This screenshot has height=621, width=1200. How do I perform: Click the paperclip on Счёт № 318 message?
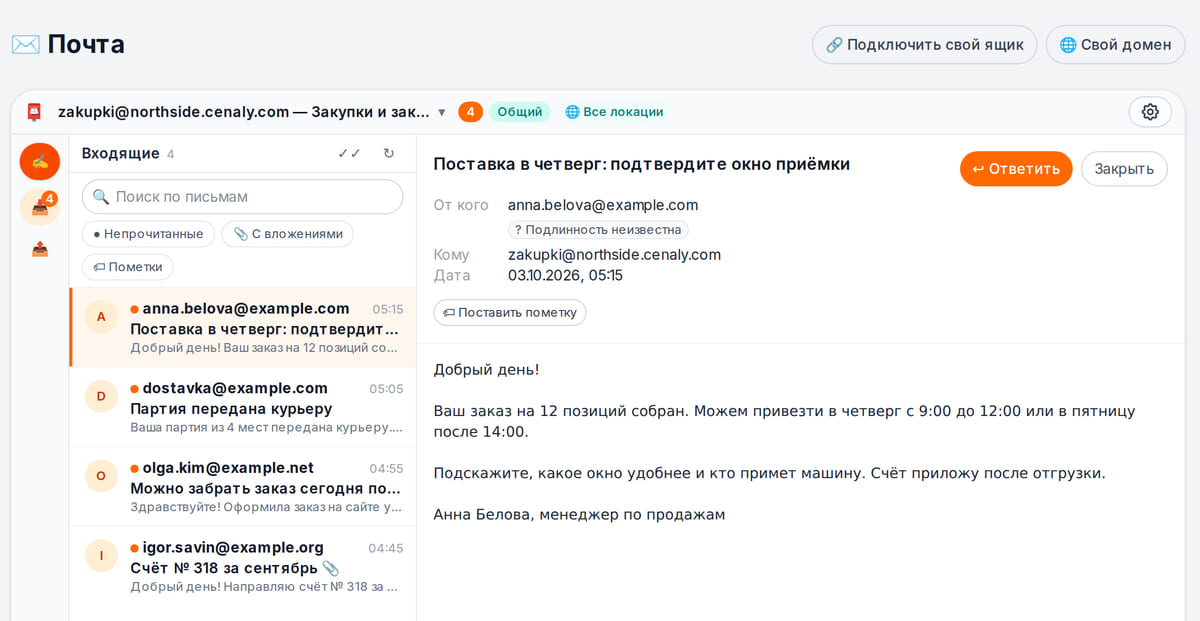(x=331, y=568)
